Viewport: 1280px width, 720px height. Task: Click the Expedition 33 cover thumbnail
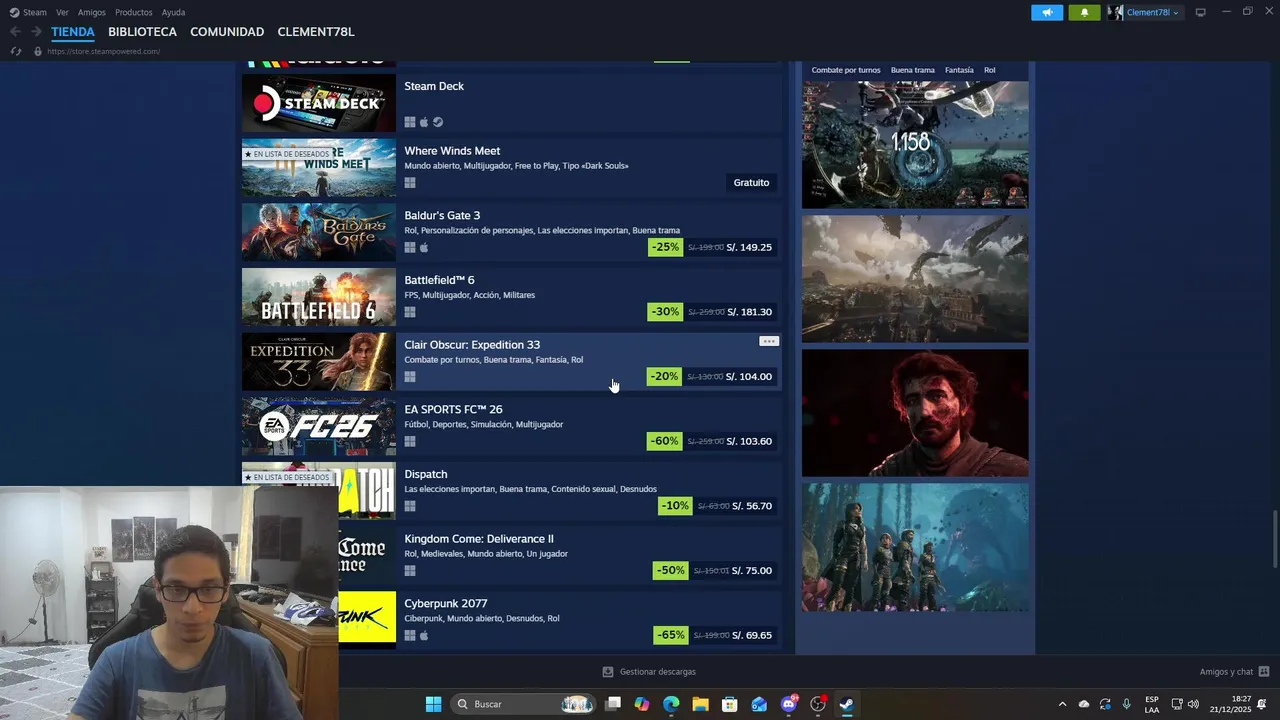tap(319, 362)
